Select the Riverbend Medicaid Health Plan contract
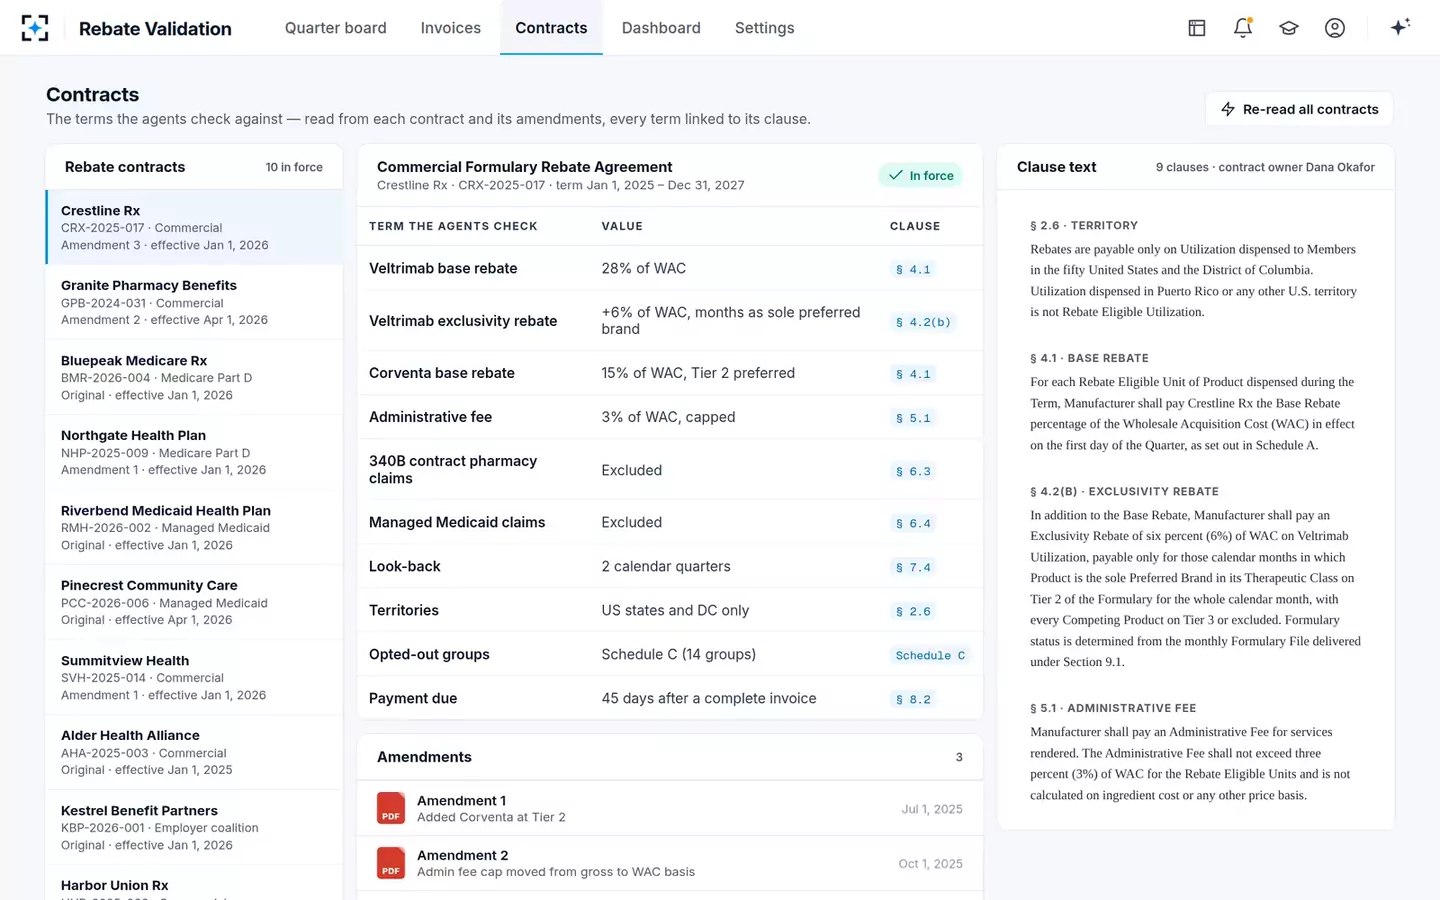This screenshot has height=900, width=1440. 194,527
